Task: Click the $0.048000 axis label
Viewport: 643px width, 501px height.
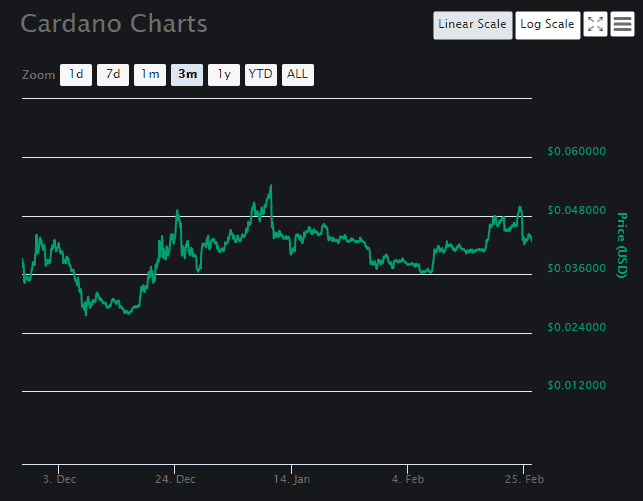Action: point(577,210)
